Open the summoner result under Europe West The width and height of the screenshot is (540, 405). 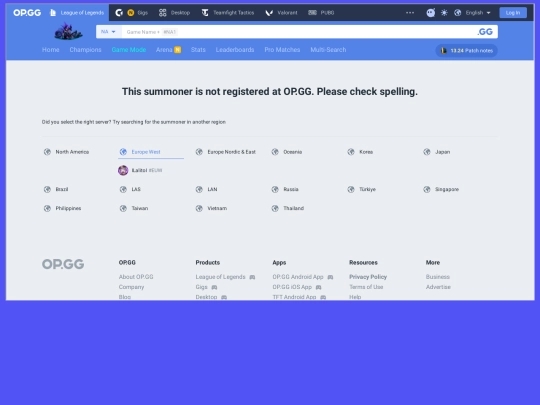click(140, 170)
